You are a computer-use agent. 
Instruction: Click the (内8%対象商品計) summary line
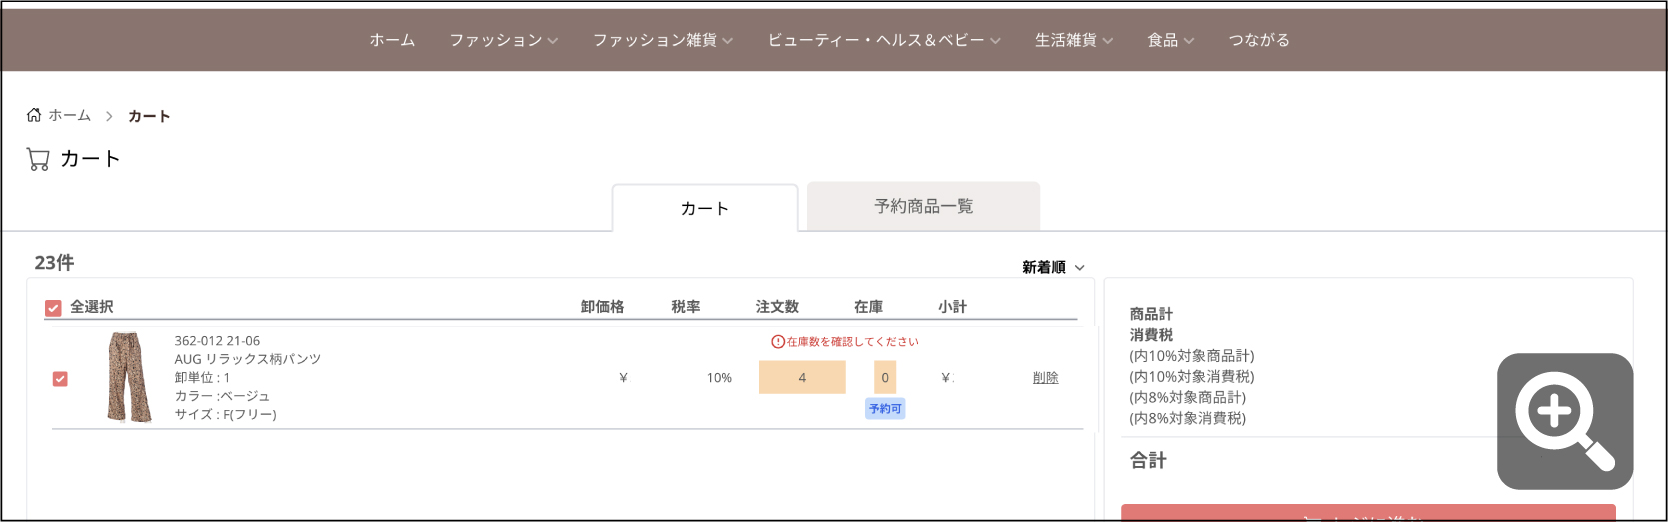(1188, 398)
